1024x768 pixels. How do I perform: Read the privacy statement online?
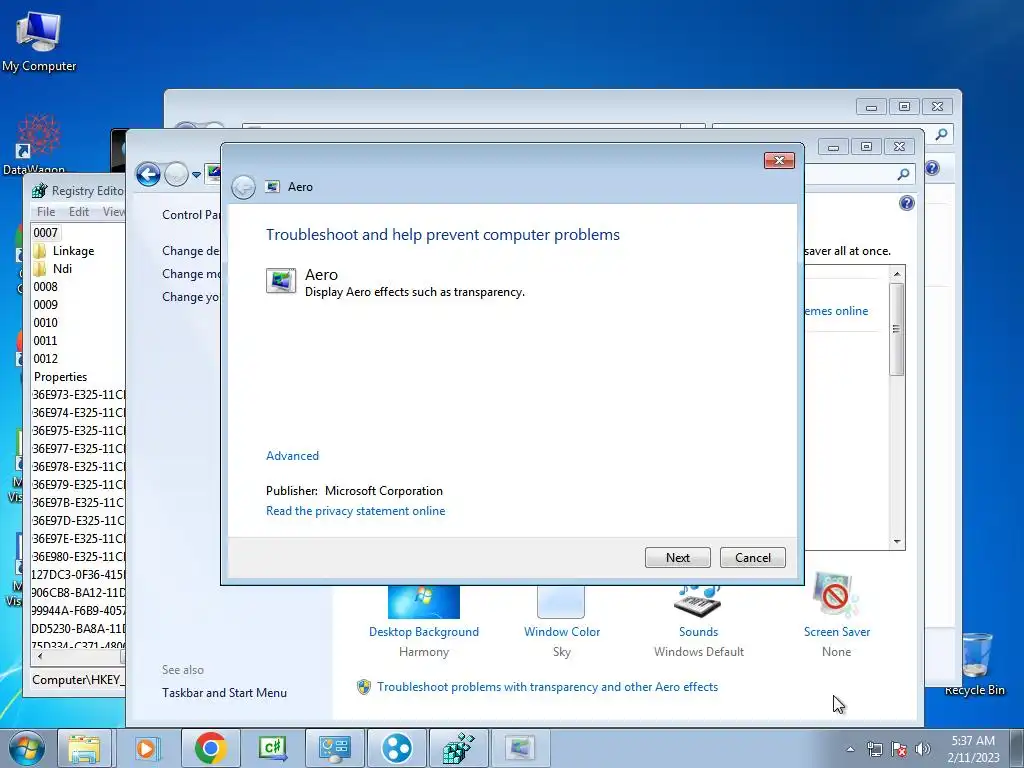pyautogui.click(x=355, y=511)
